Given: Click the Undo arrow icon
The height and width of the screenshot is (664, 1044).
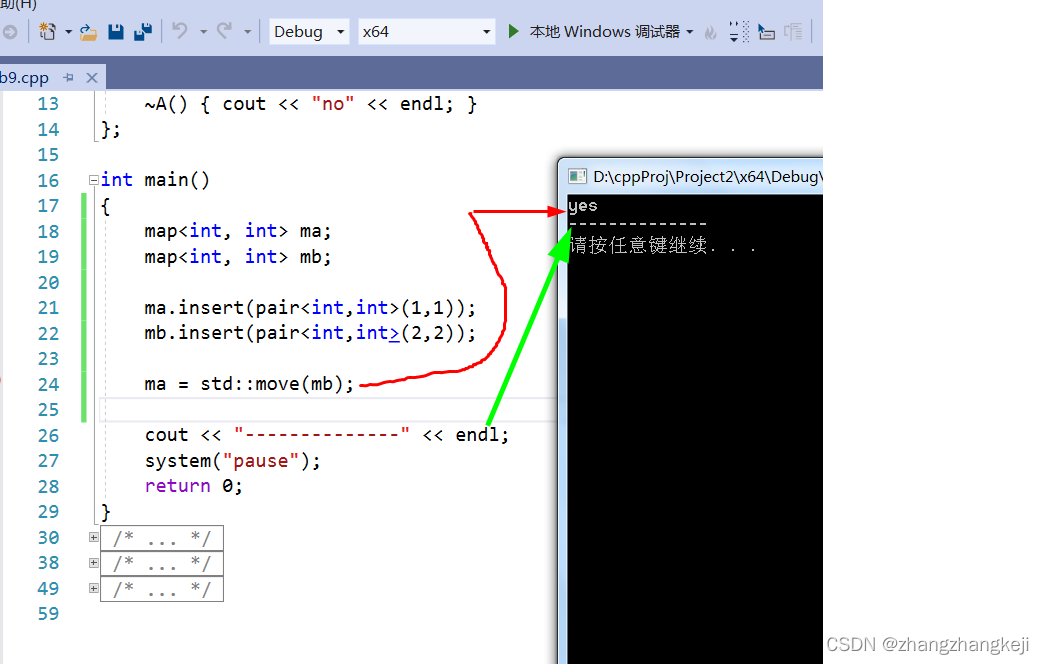Looking at the screenshot, I should [180, 31].
